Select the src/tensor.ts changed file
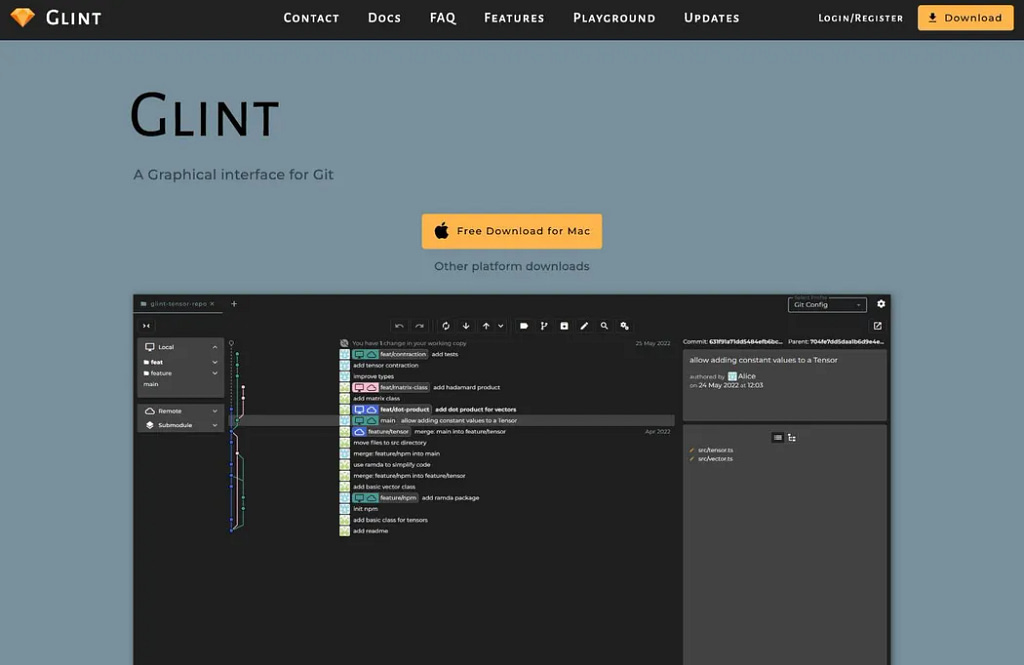Image resolution: width=1024 pixels, height=665 pixels. (715, 450)
